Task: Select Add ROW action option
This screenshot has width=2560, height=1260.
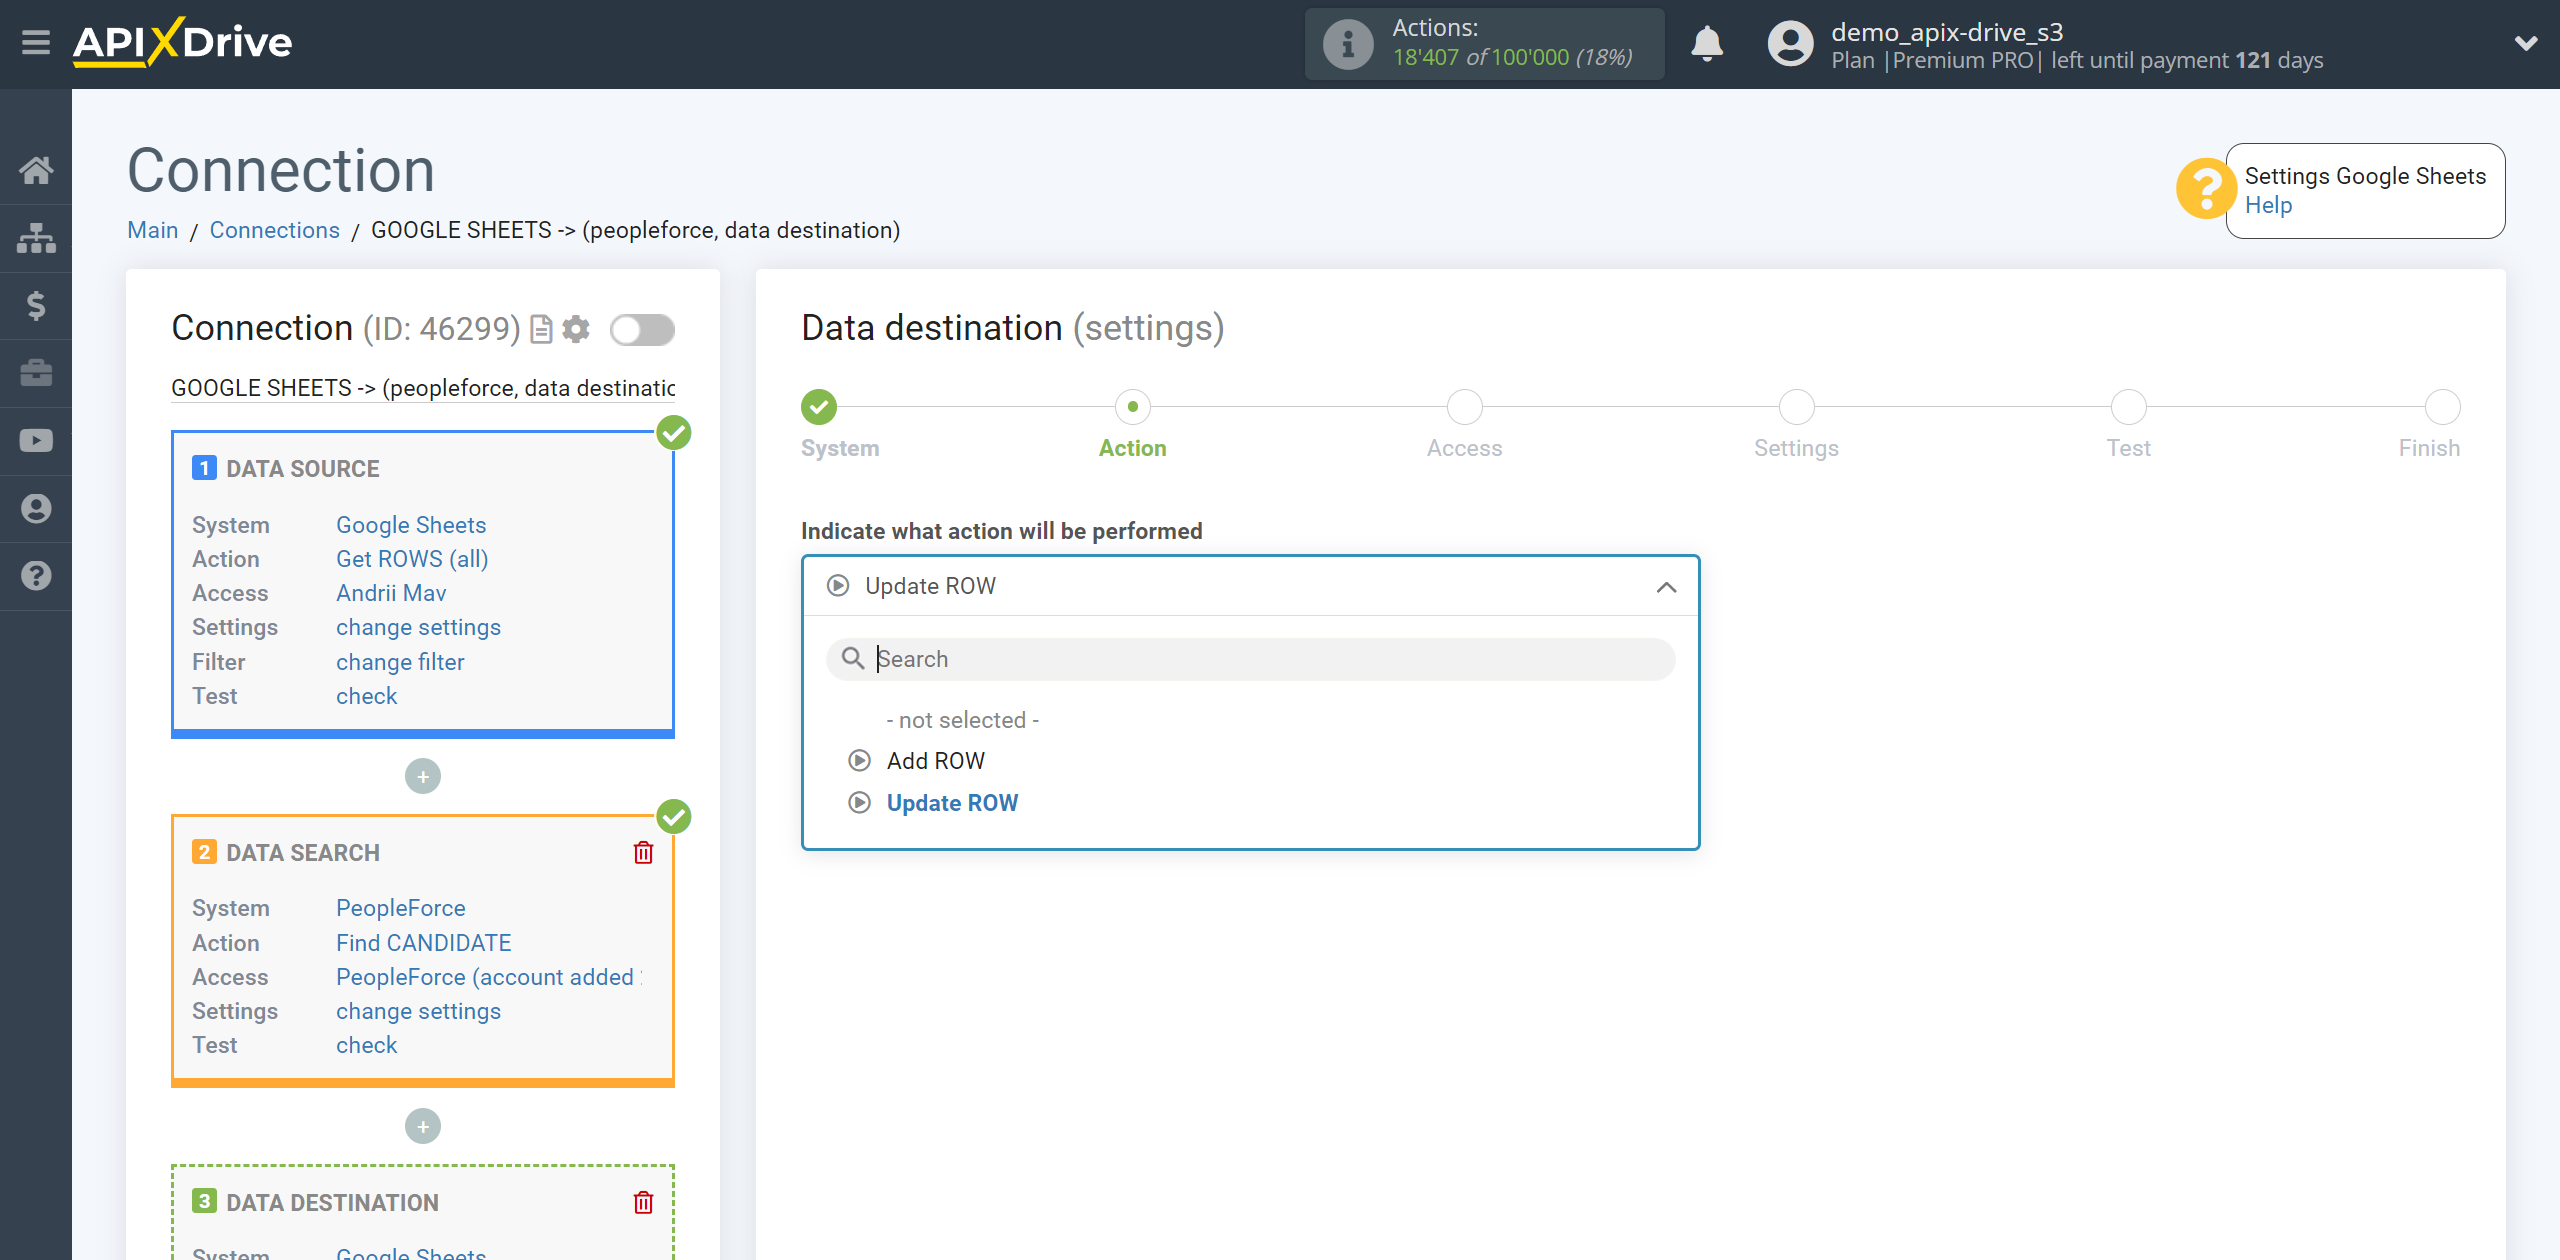Action: click(932, 759)
